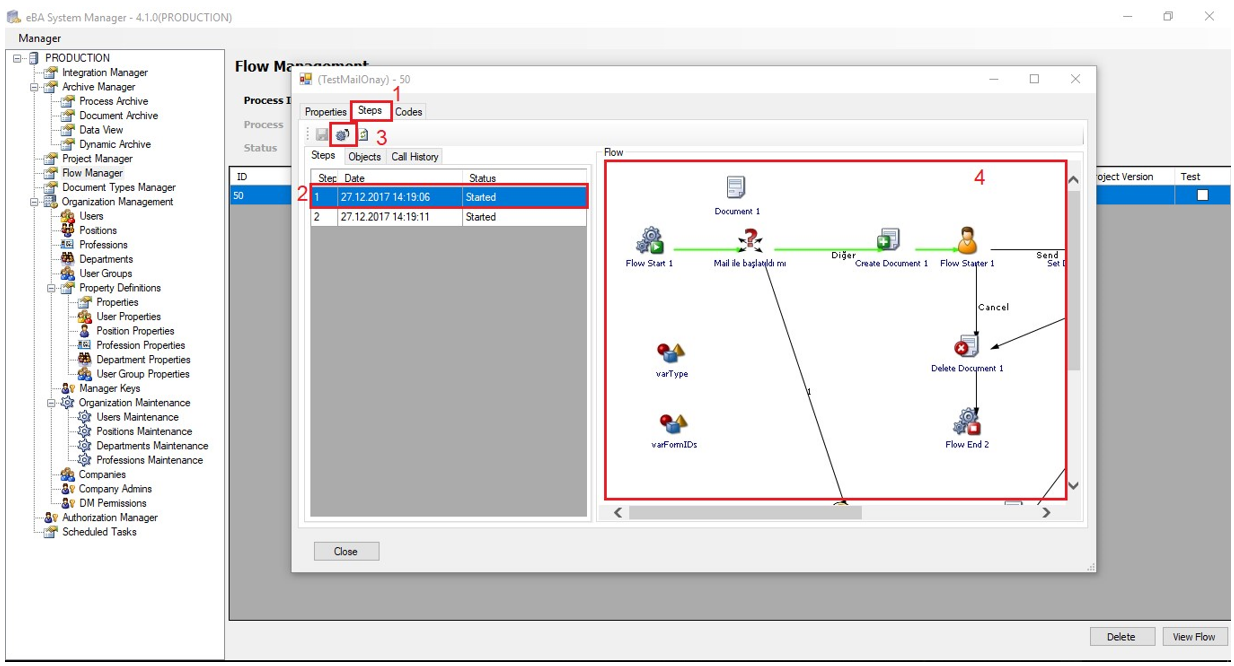Open the Manager menu
This screenshot has width=1234, height=666.
click(x=39, y=38)
